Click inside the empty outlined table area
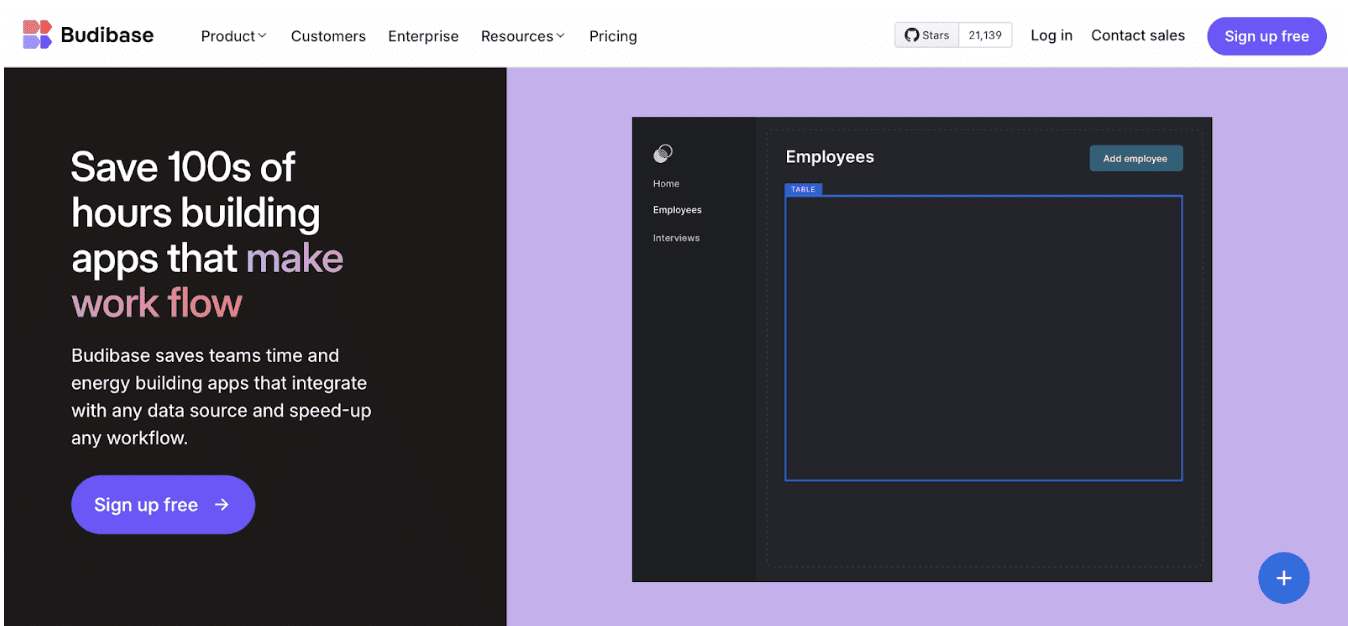 [983, 338]
